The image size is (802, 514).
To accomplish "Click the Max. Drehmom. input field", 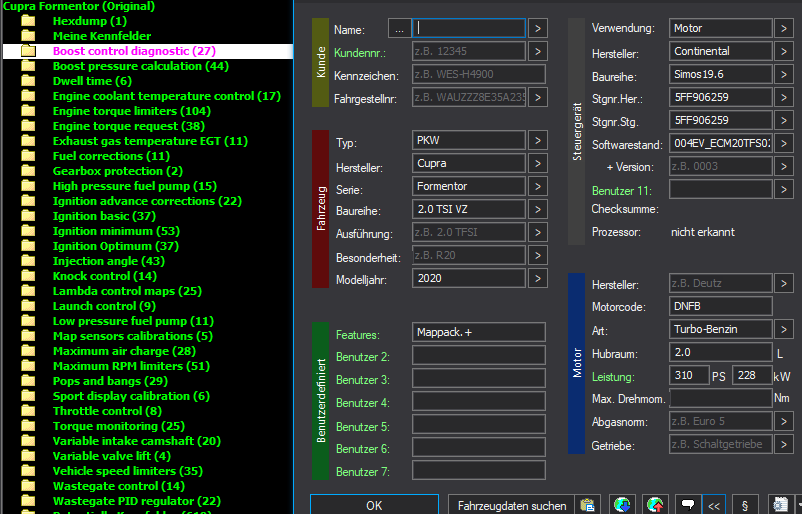I will (x=721, y=398).
